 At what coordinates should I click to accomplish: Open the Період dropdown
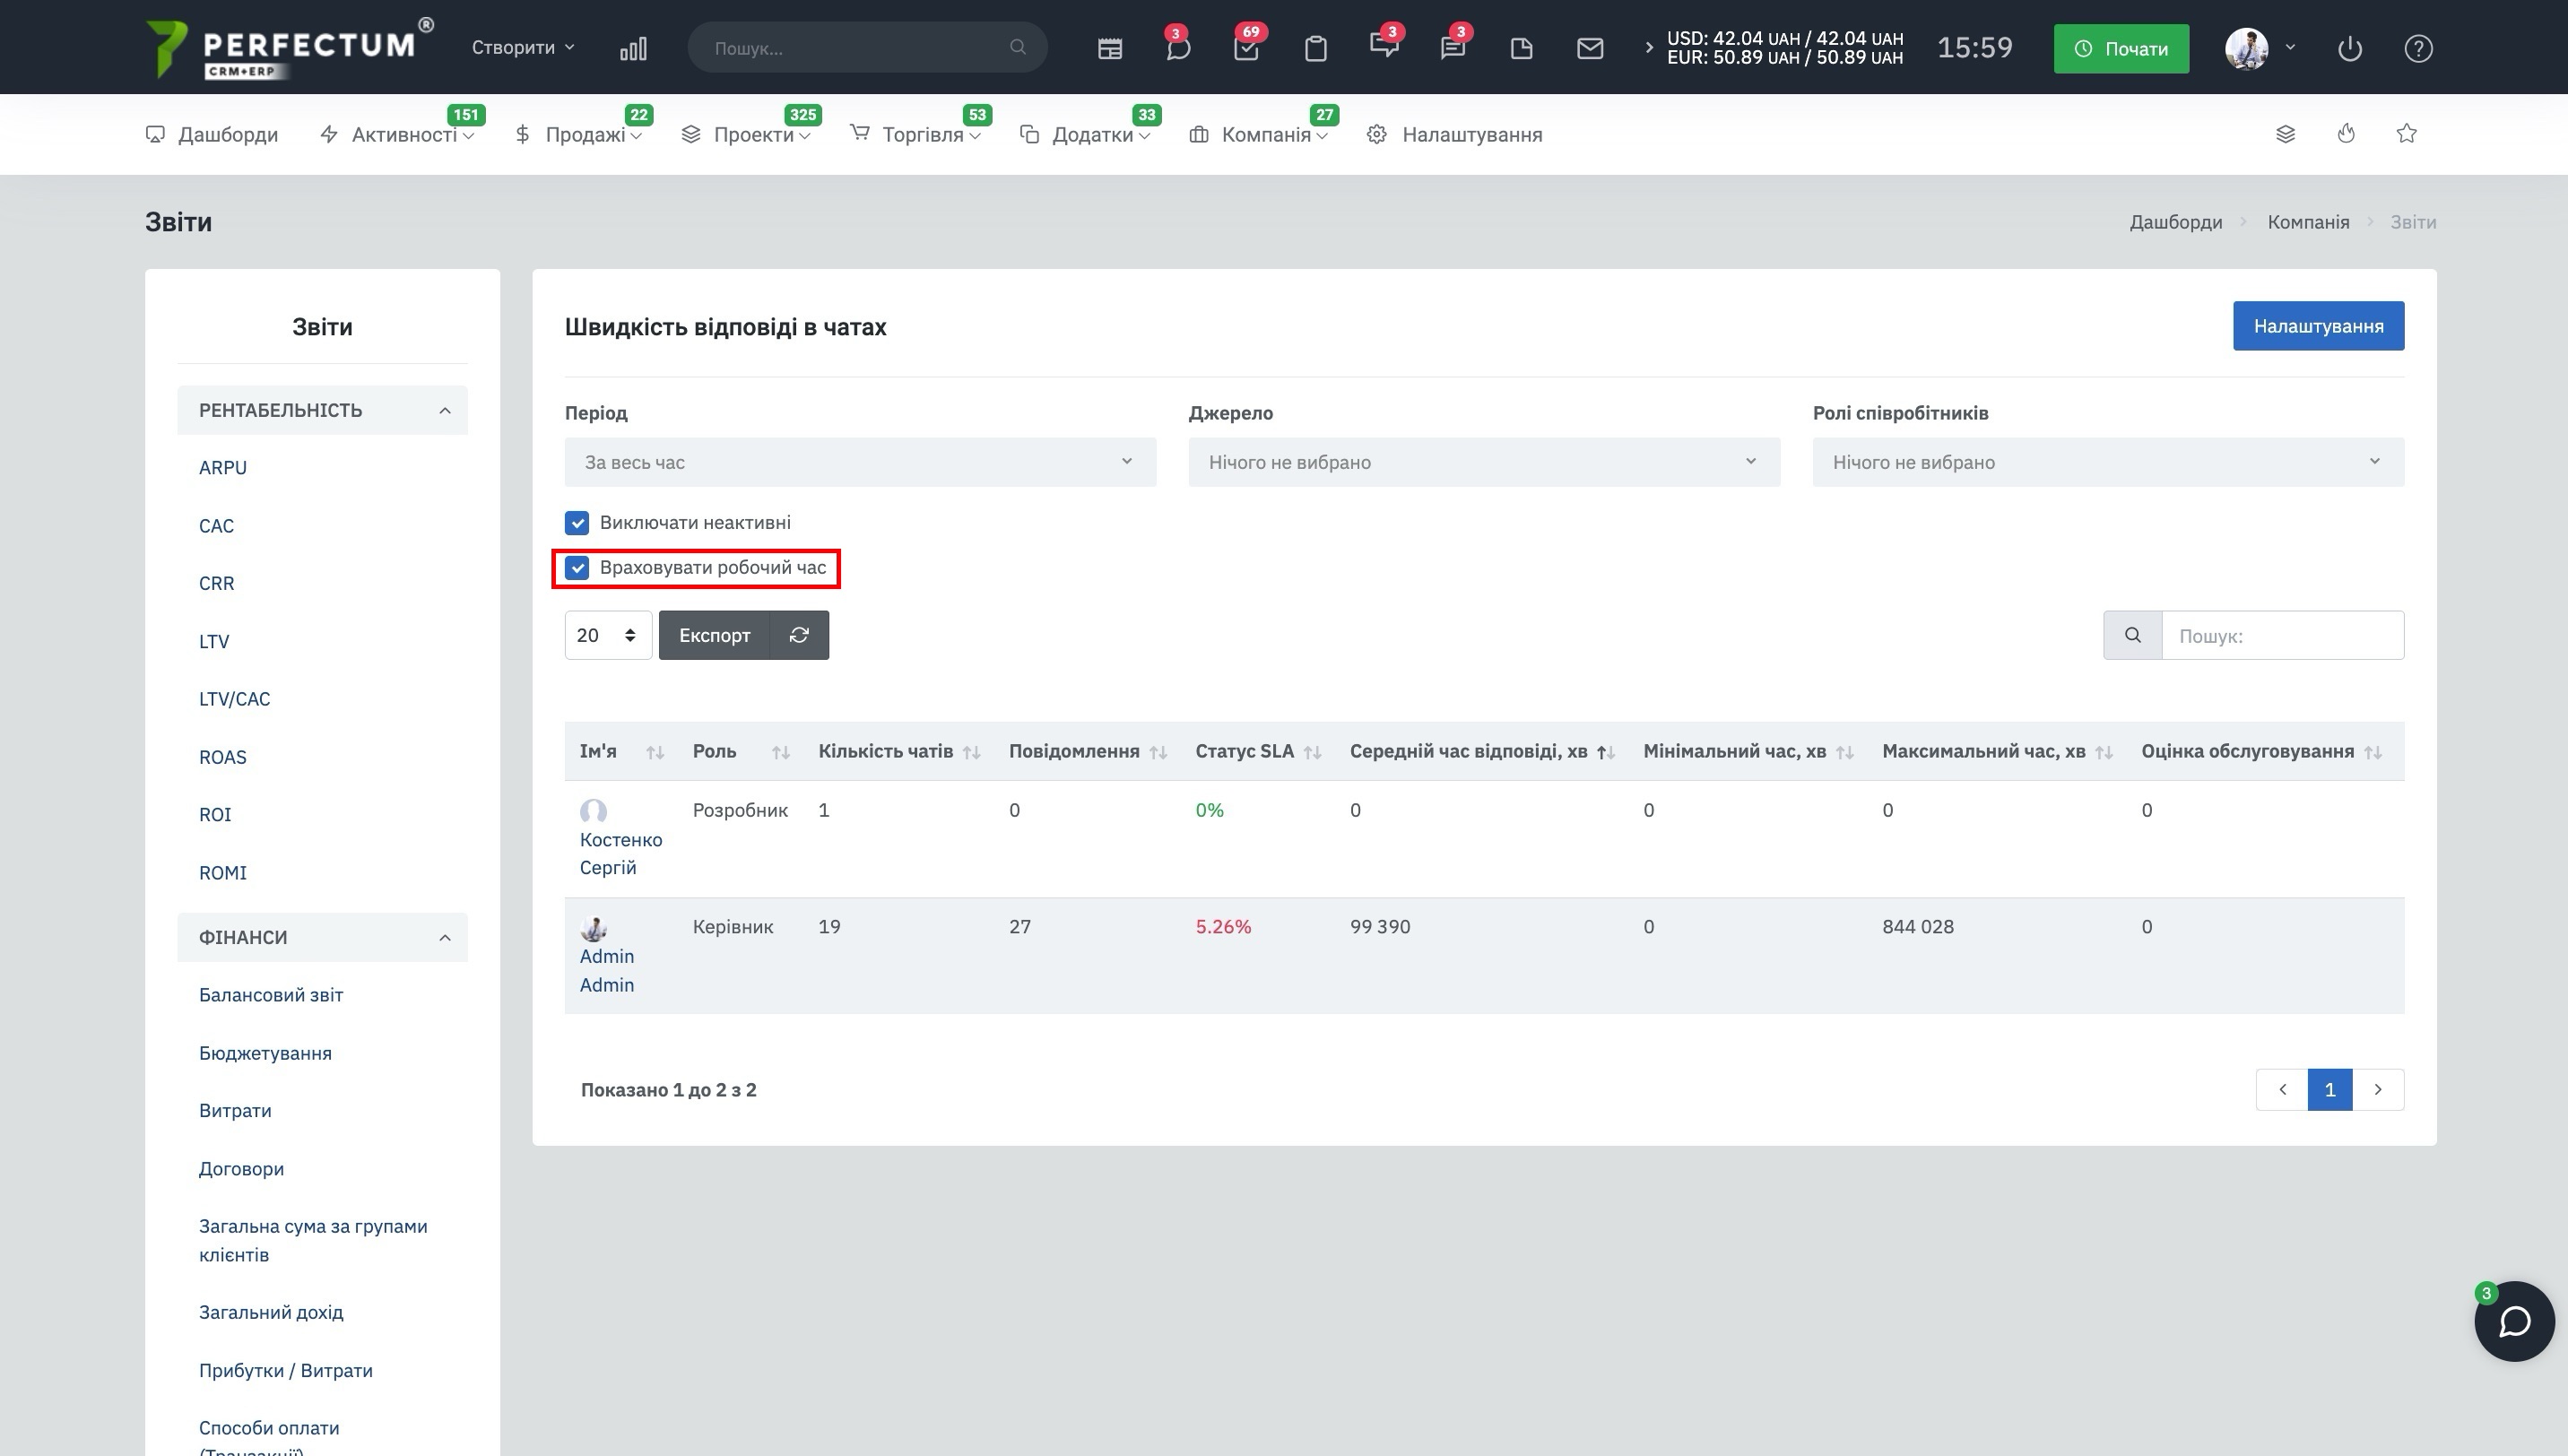(x=860, y=462)
